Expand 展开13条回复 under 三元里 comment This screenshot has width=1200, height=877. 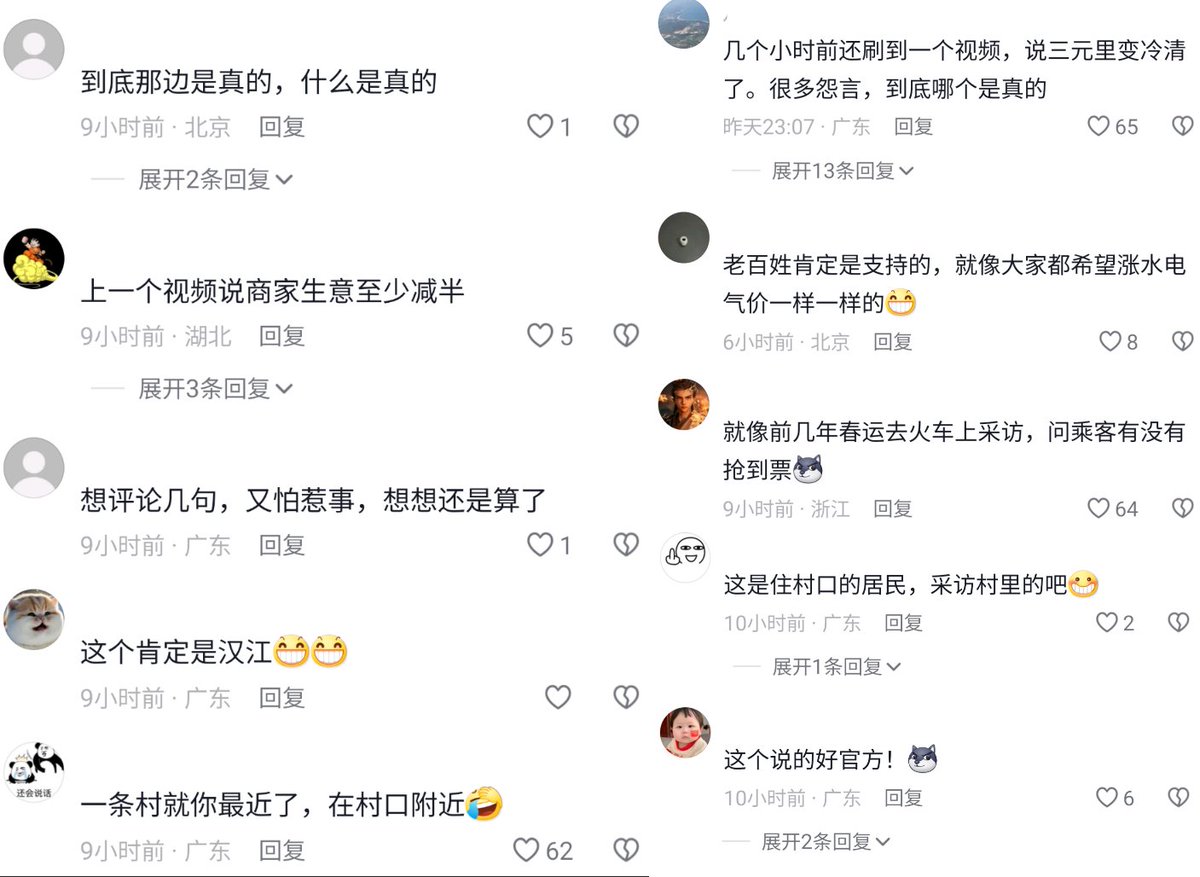[843, 171]
